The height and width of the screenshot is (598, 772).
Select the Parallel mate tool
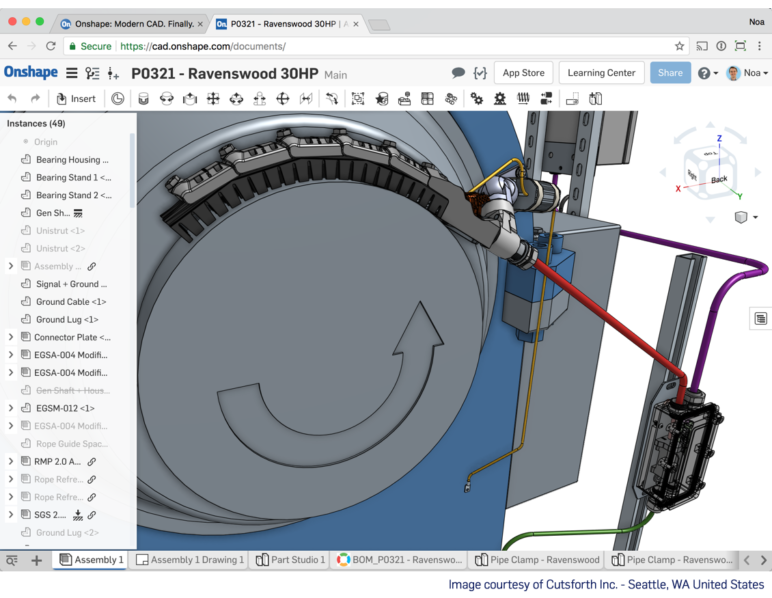[x=306, y=99]
